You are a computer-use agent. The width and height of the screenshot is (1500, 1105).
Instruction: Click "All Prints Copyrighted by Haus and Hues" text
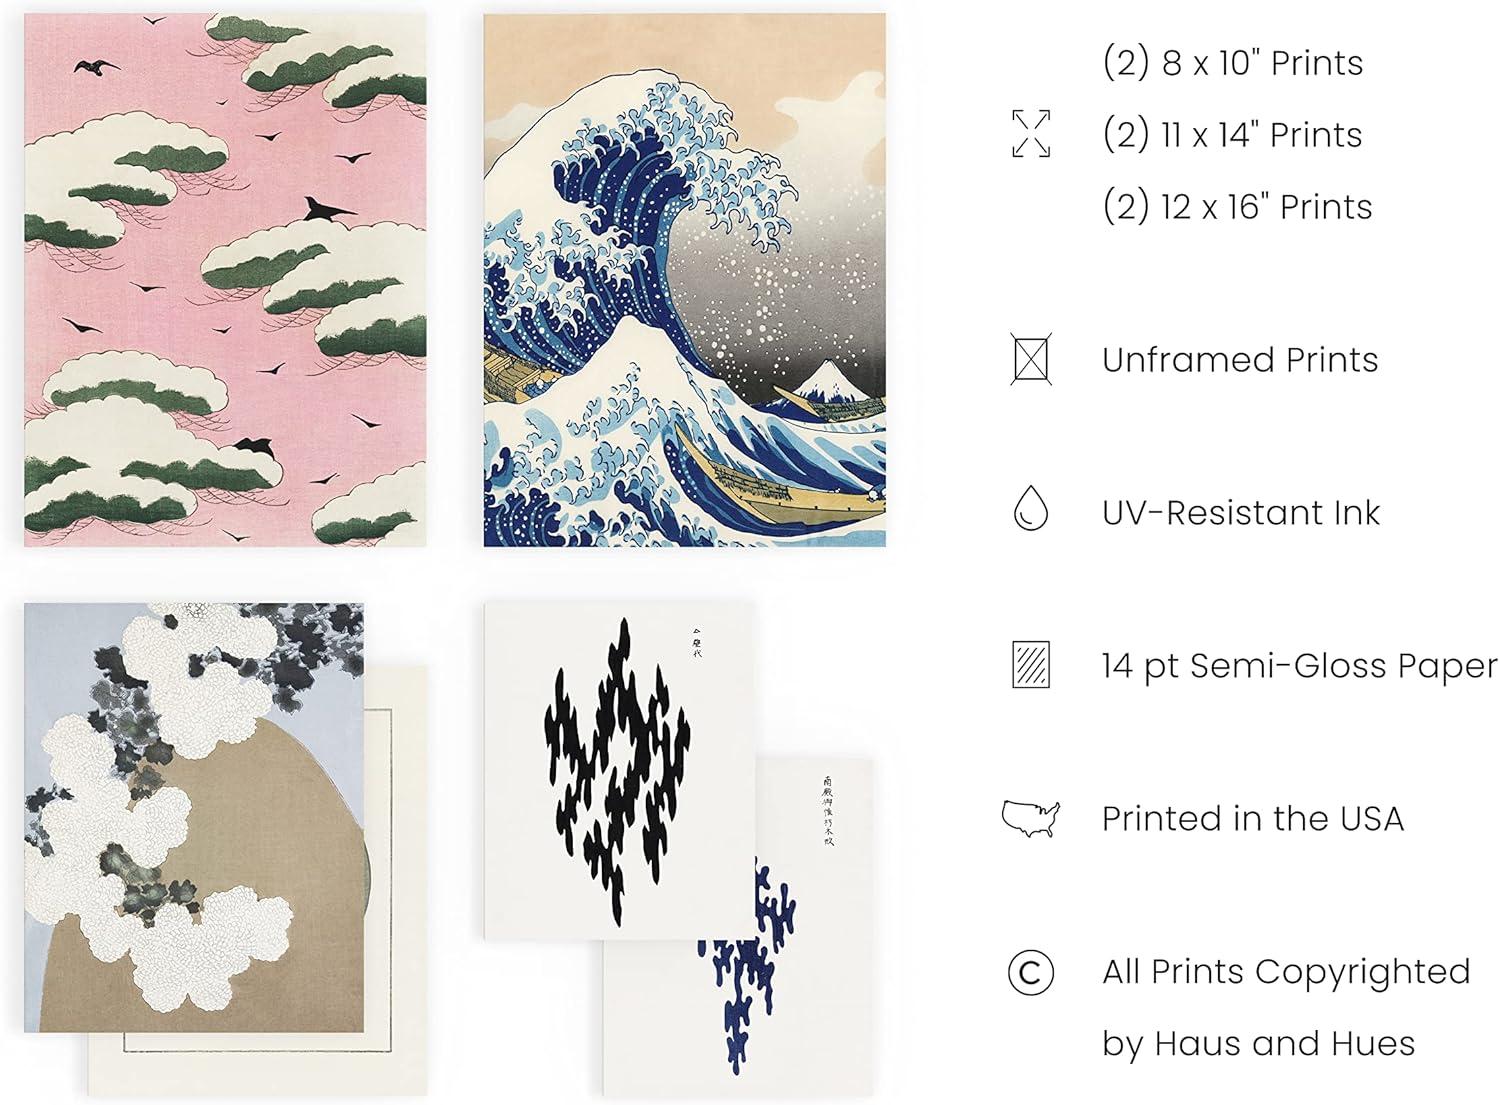(1287, 1008)
